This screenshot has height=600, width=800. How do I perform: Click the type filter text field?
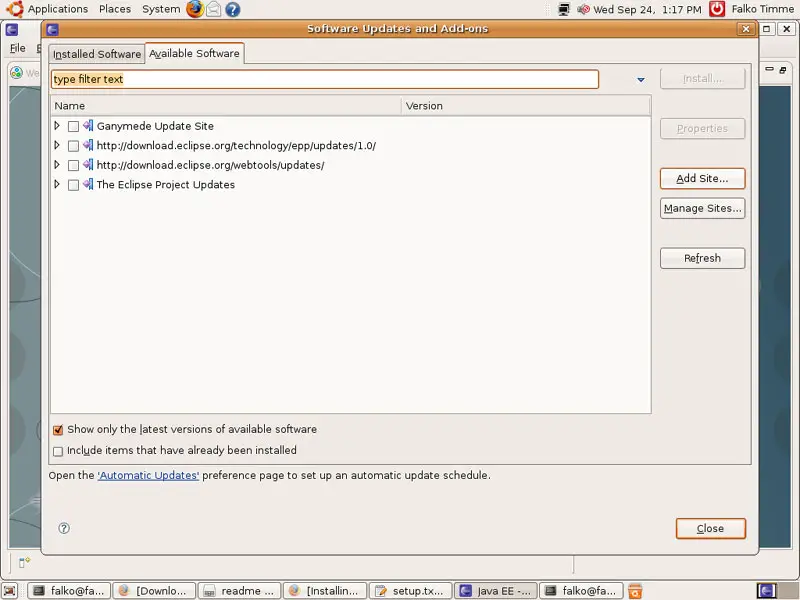[325, 79]
